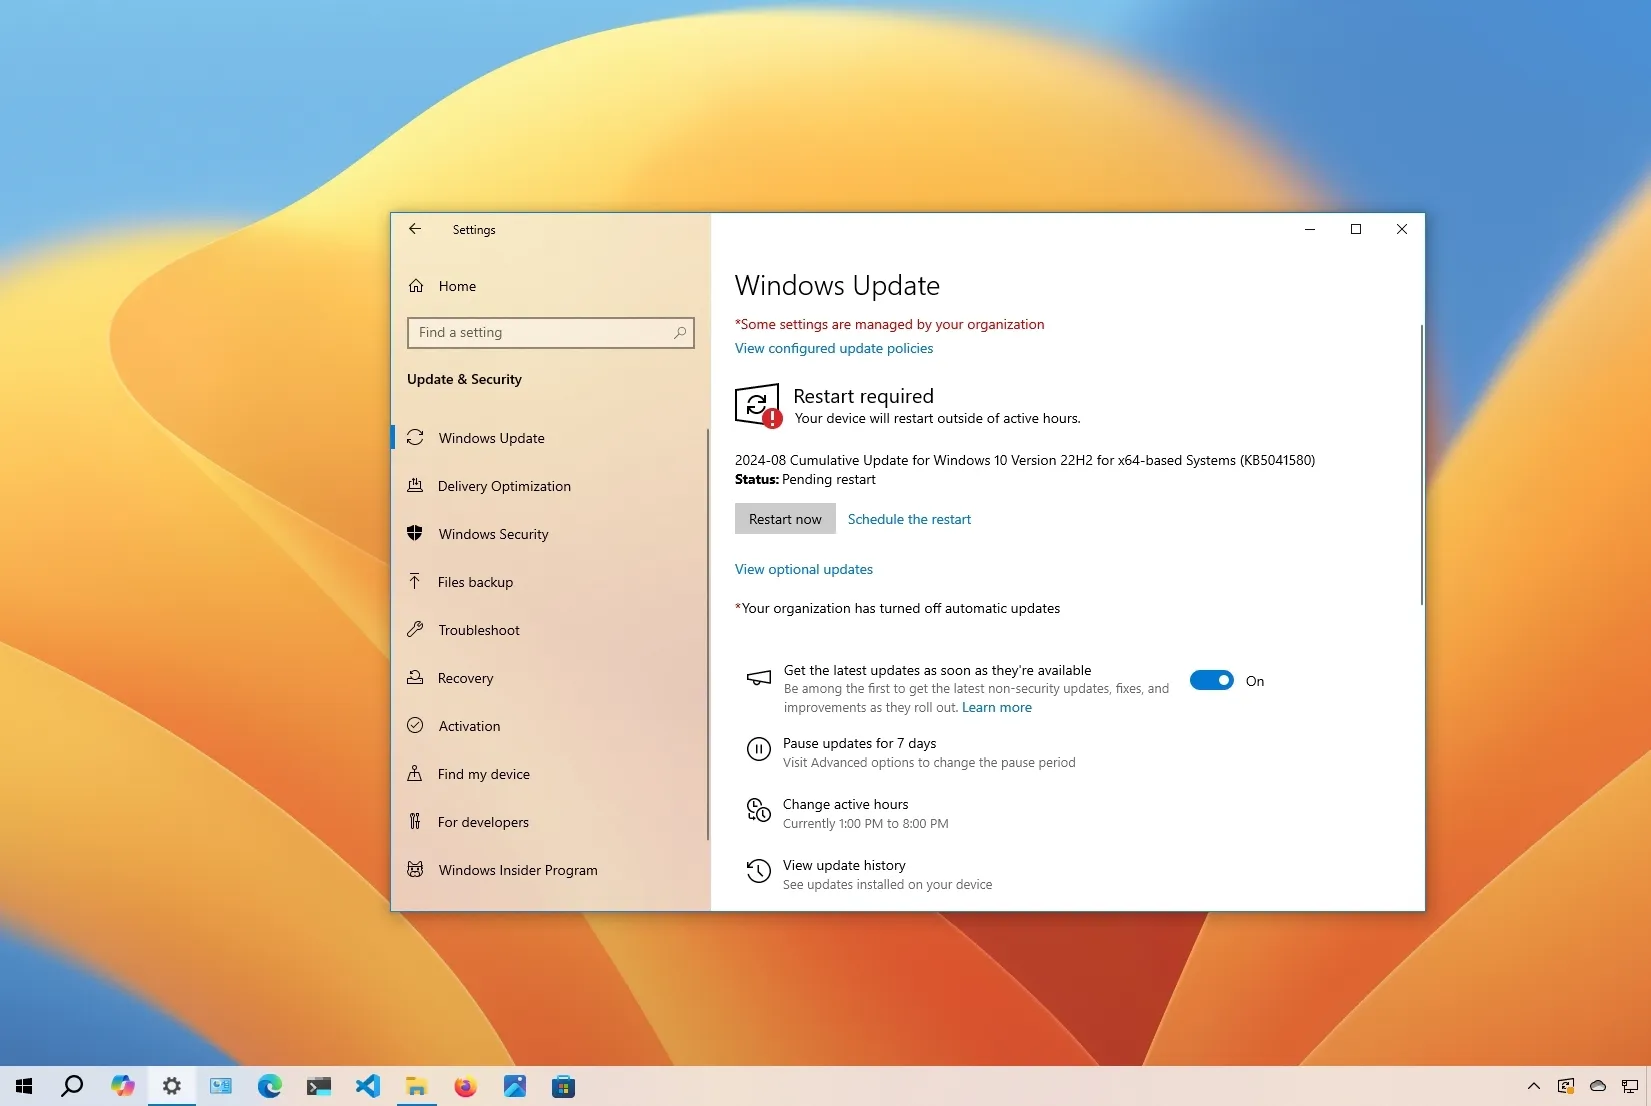Click the Learn more link

click(997, 707)
